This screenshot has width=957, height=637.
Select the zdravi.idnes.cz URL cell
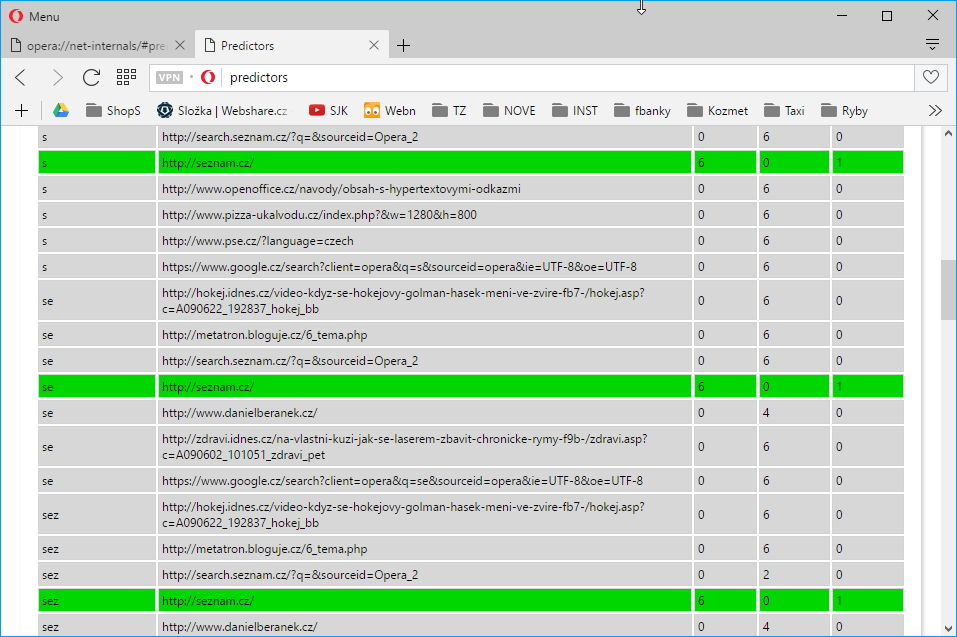click(425, 447)
